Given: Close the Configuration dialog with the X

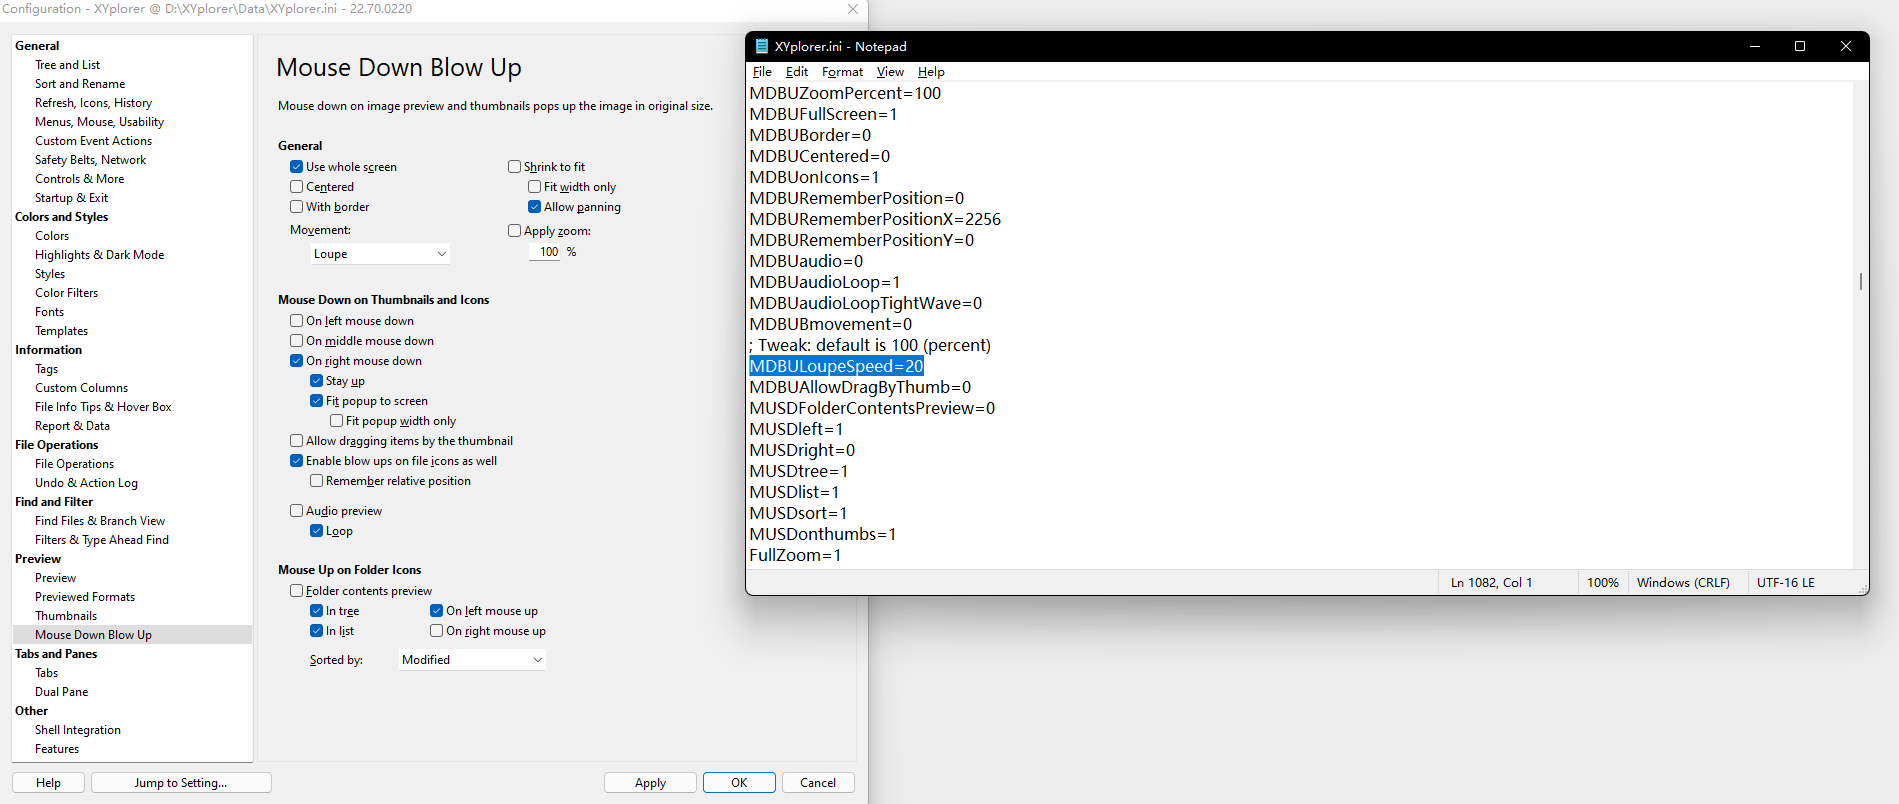Looking at the screenshot, I should click(853, 9).
